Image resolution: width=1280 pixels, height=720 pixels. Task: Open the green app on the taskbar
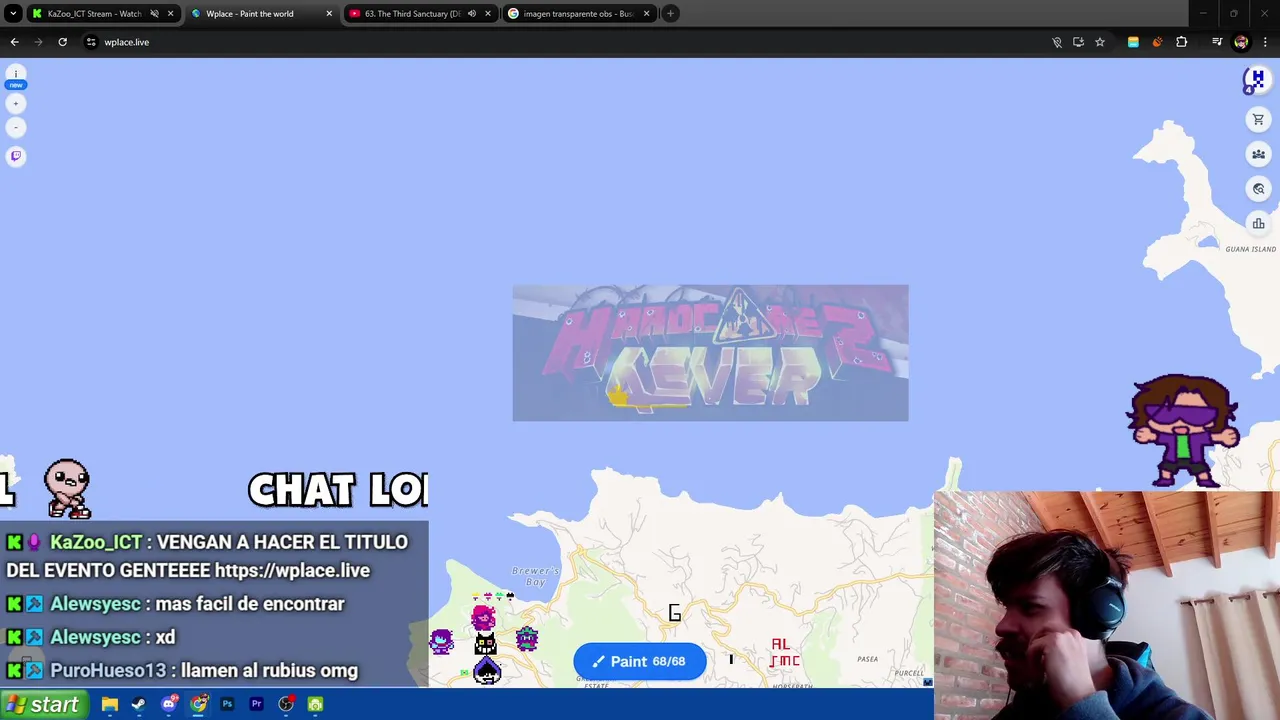pyautogui.click(x=315, y=705)
